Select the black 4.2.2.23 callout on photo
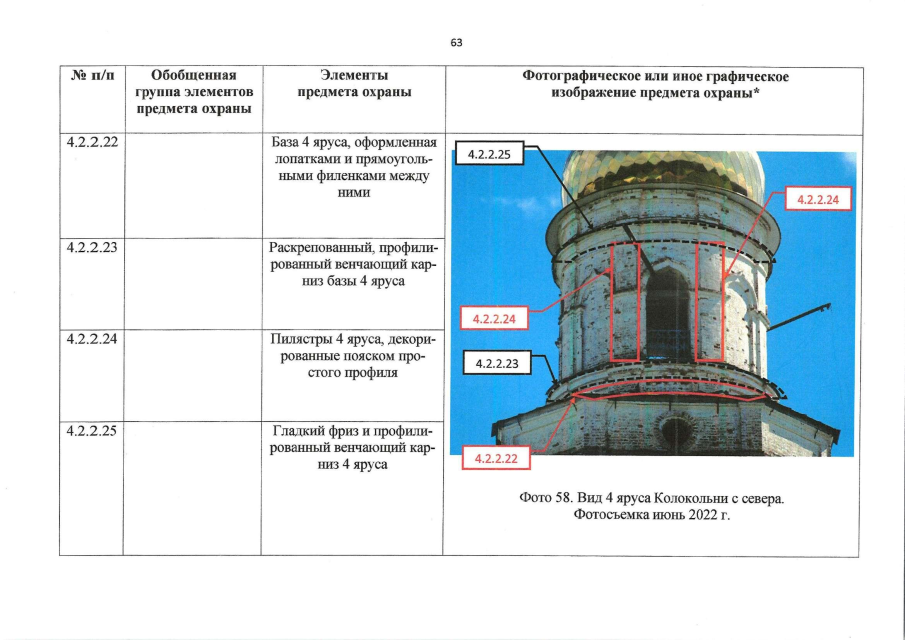Image resolution: width=905 pixels, height=640 pixels. tap(498, 364)
